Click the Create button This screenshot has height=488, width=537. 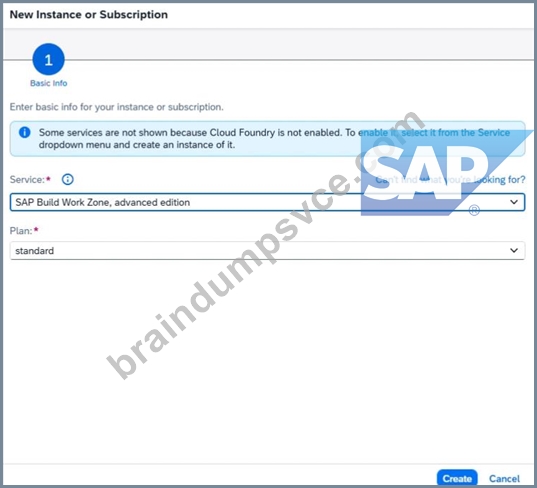(457, 478)
